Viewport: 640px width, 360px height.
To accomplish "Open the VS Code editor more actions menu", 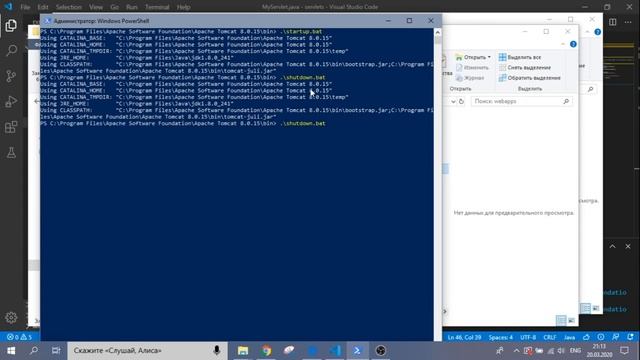I will (628, 22).
